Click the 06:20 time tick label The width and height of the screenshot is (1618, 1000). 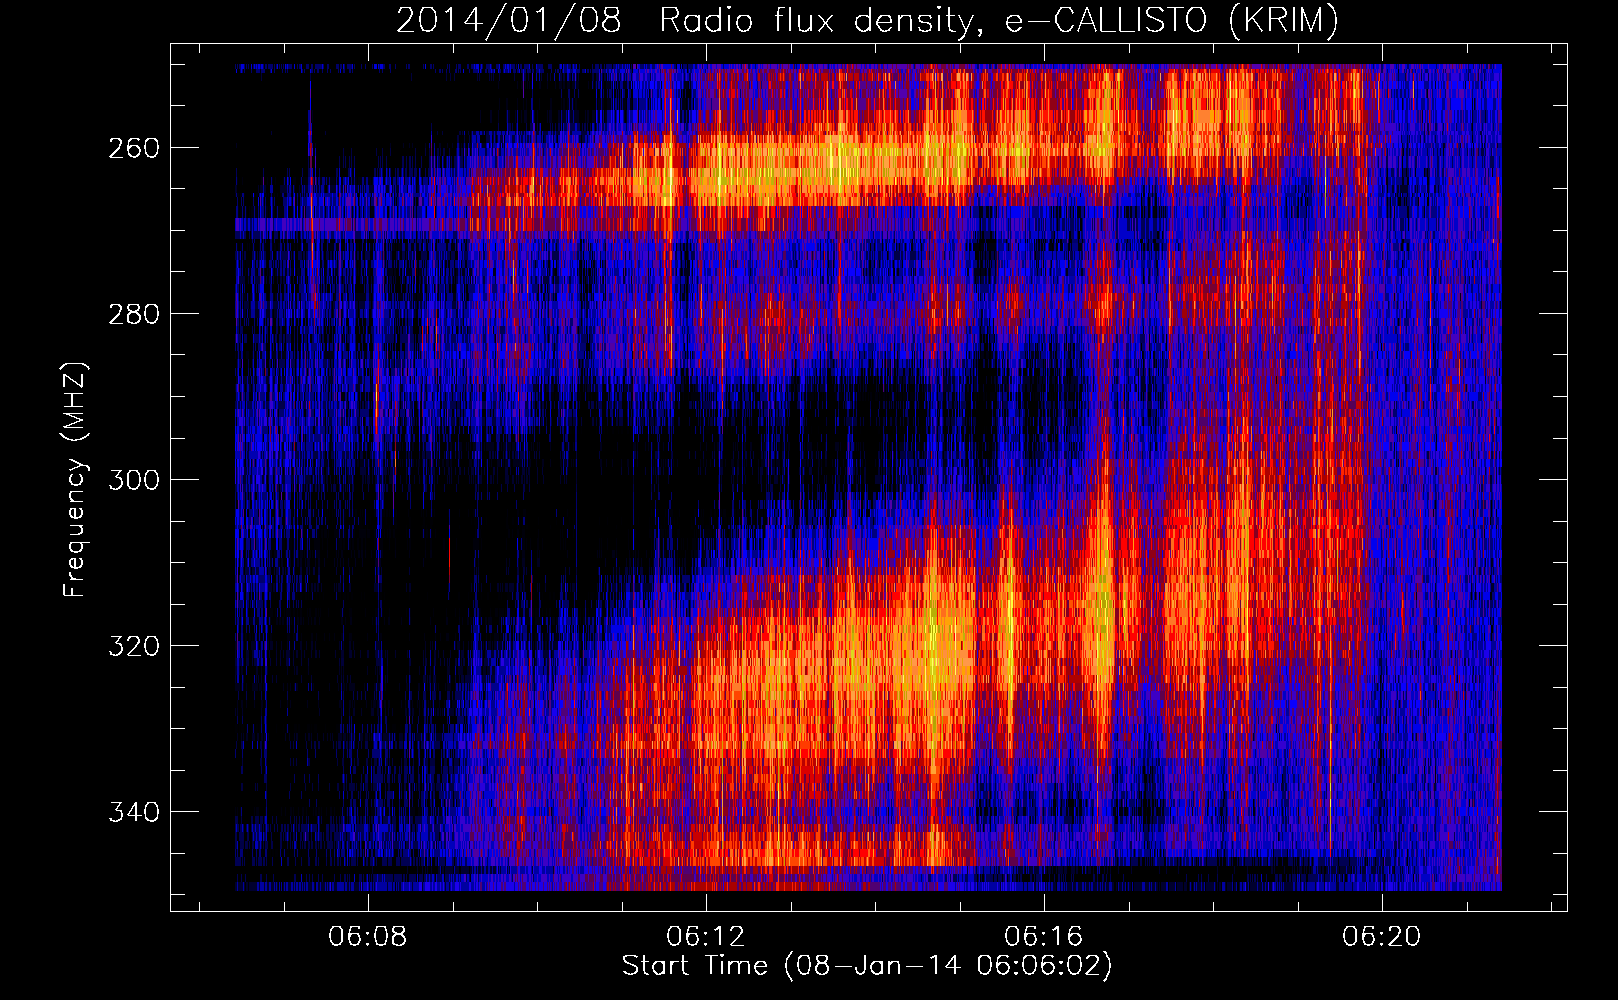point(1382,937)
